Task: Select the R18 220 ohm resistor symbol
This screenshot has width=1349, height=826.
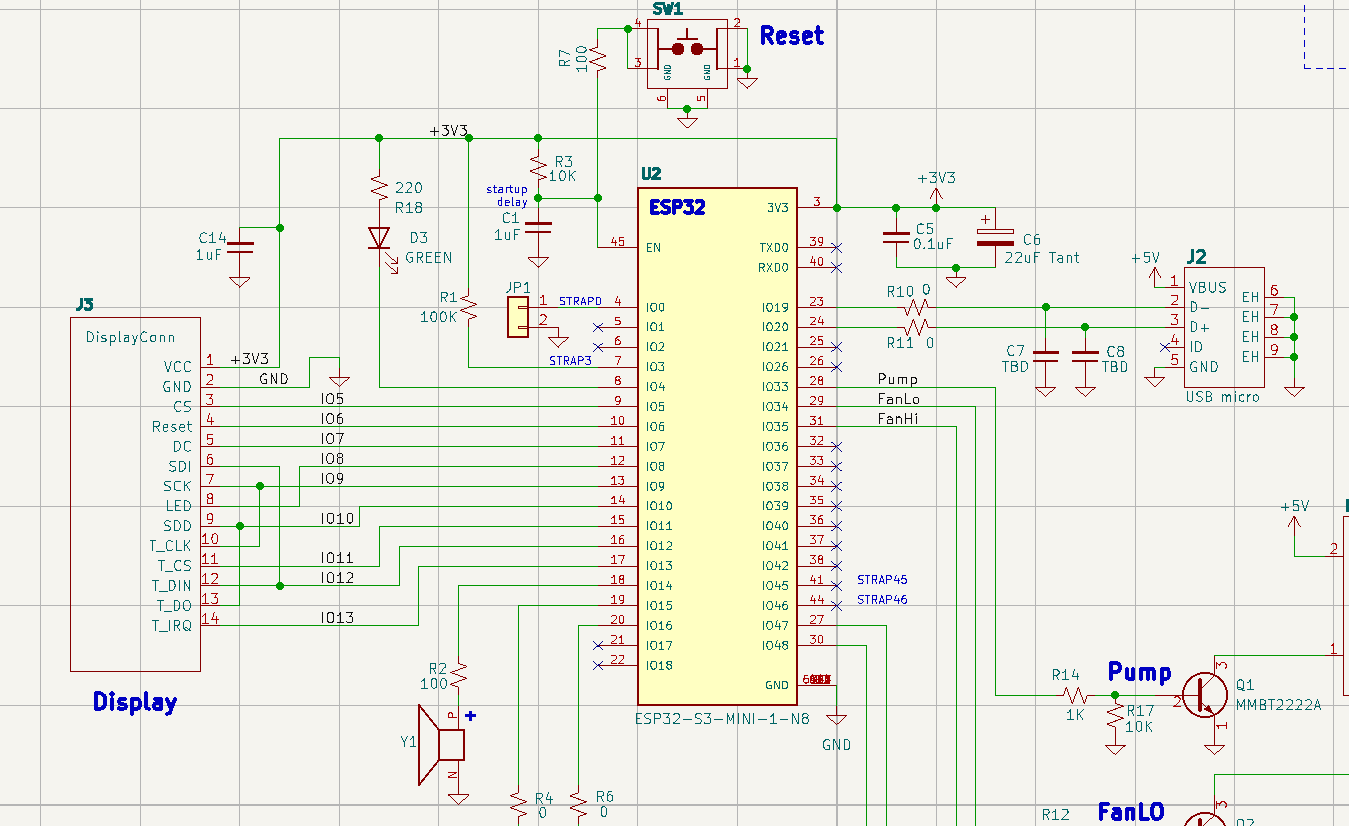Action: click(x=378, y=187)
